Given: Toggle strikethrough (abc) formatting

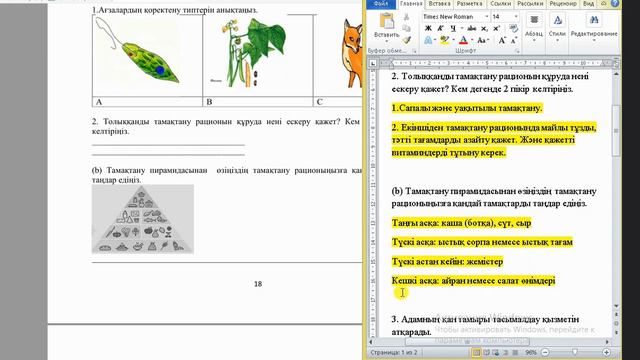Looking at the screenshot, I should (471, 28).
